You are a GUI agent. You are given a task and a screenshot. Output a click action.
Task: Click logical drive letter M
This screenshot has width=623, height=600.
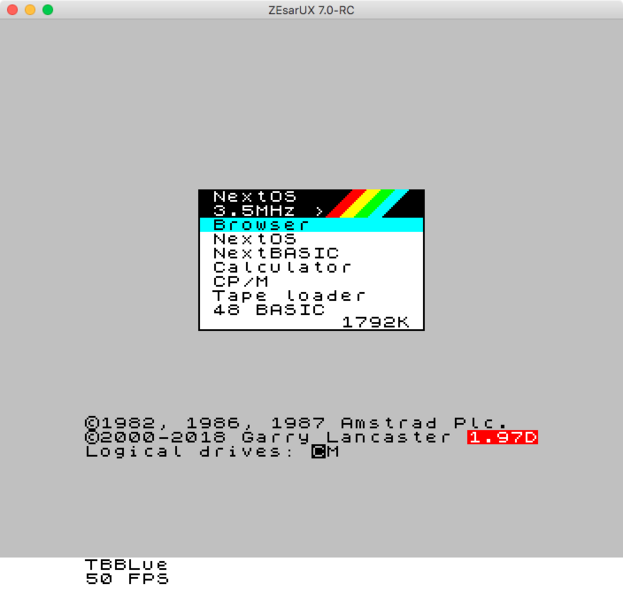click(333, 451)
